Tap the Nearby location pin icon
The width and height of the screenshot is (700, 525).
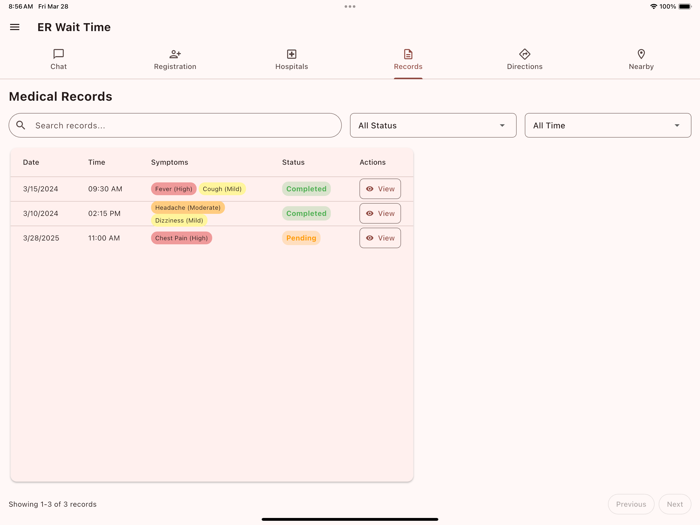point(641,54)
